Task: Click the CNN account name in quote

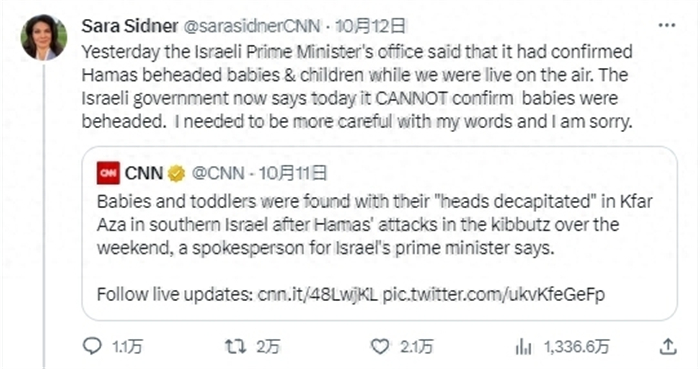Action: (144, 173)
